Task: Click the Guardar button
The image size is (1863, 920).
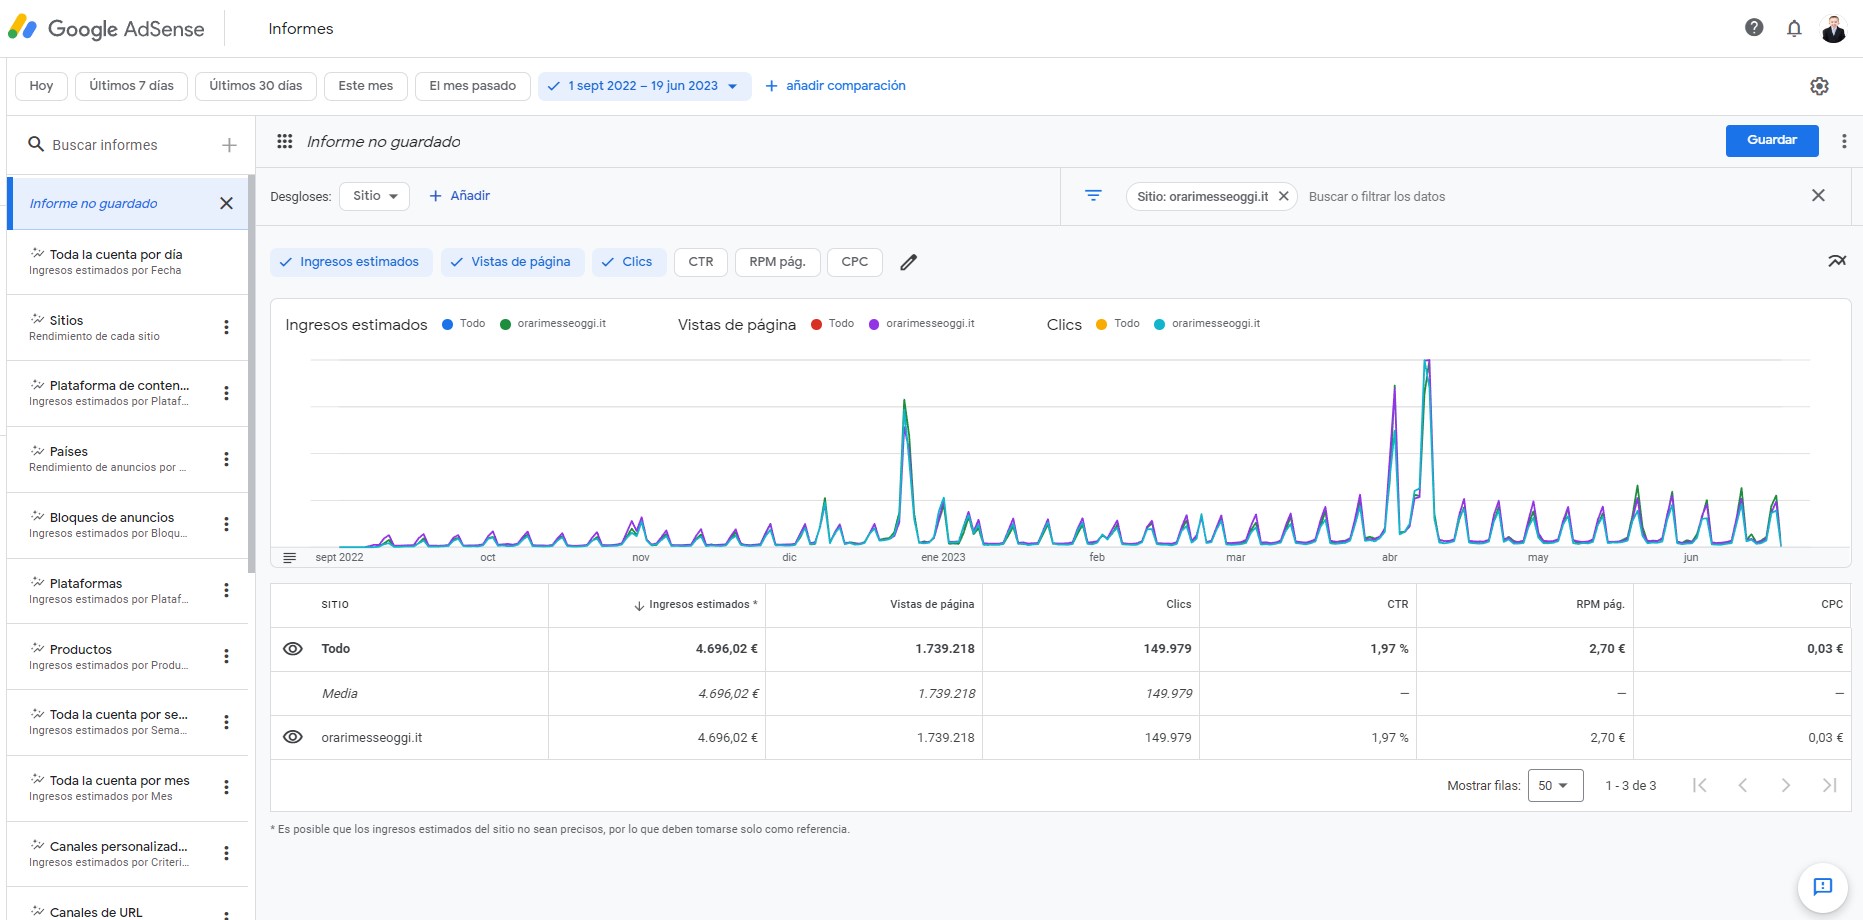Action: 1772,140
